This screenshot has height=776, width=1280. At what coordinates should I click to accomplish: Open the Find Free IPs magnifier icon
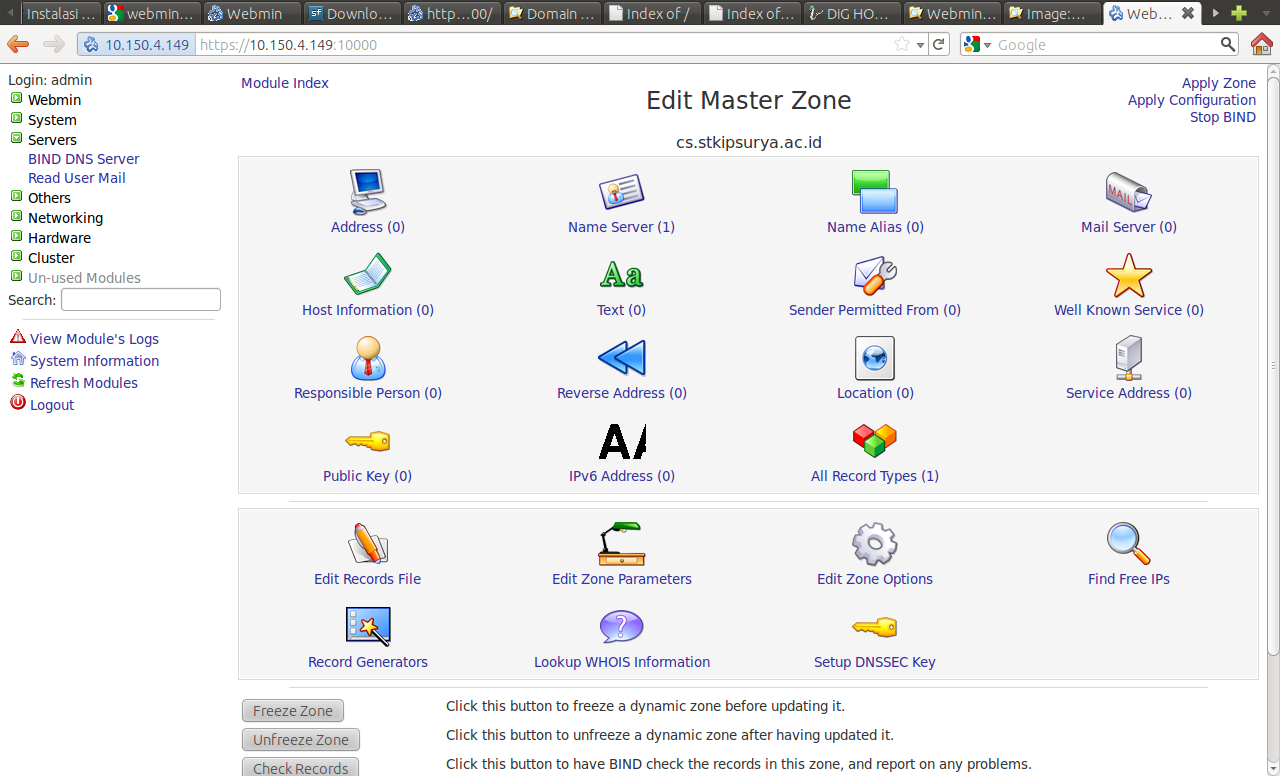tap(1128, 544)
